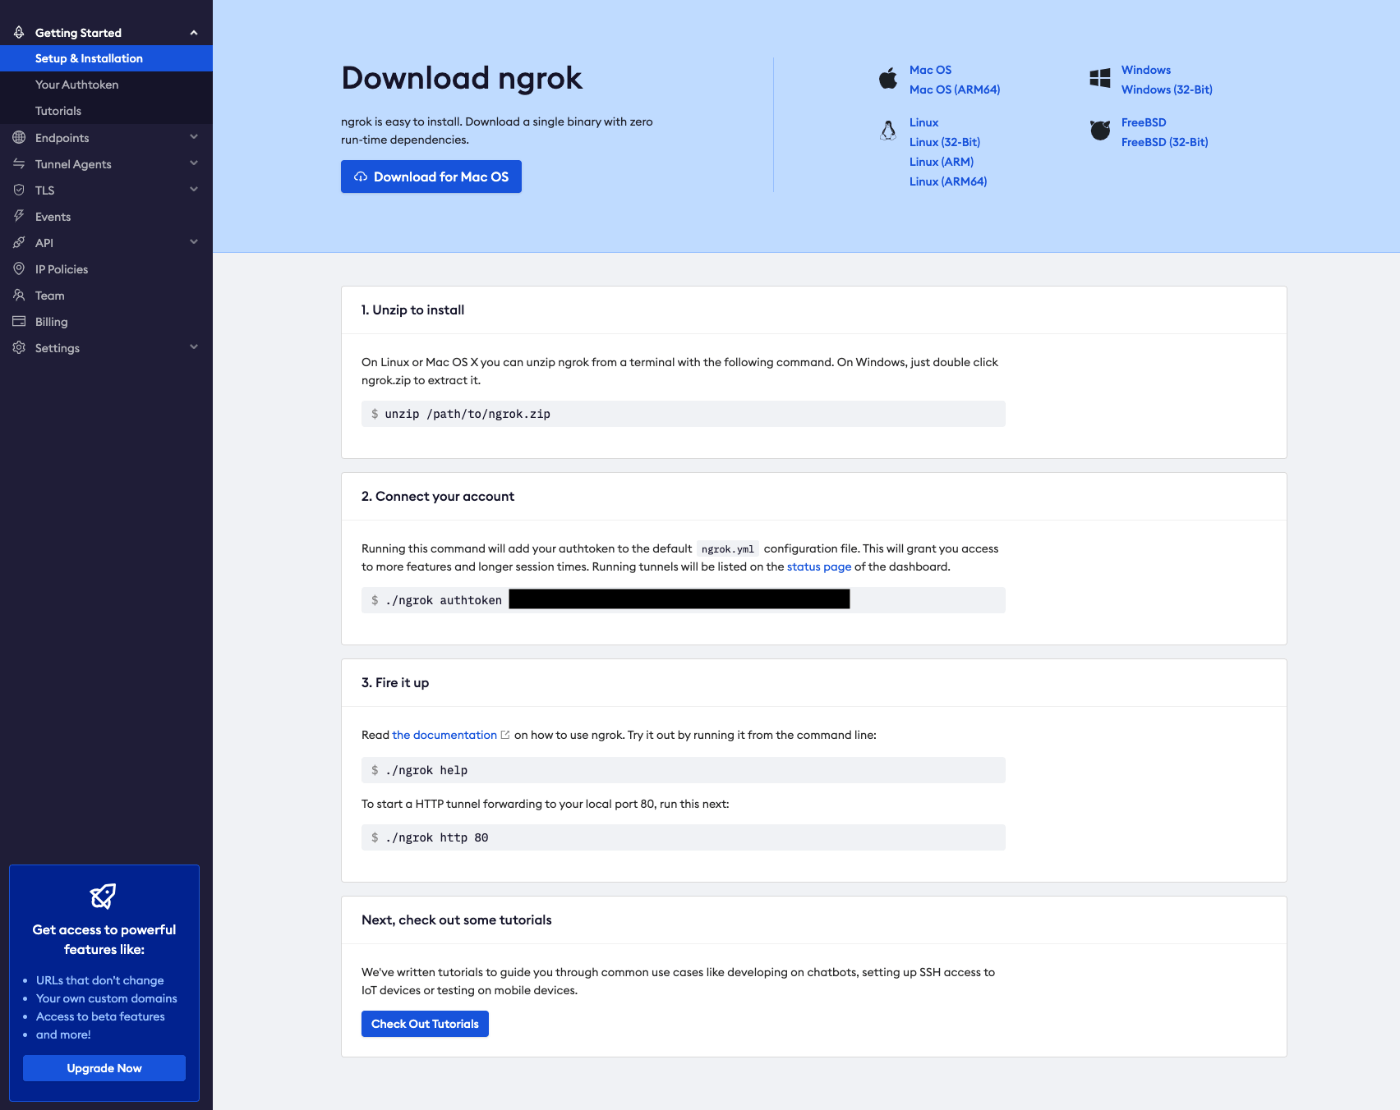The image size is (1400, 1110).
Task: Follow the status page link
Action: (819, 567)
